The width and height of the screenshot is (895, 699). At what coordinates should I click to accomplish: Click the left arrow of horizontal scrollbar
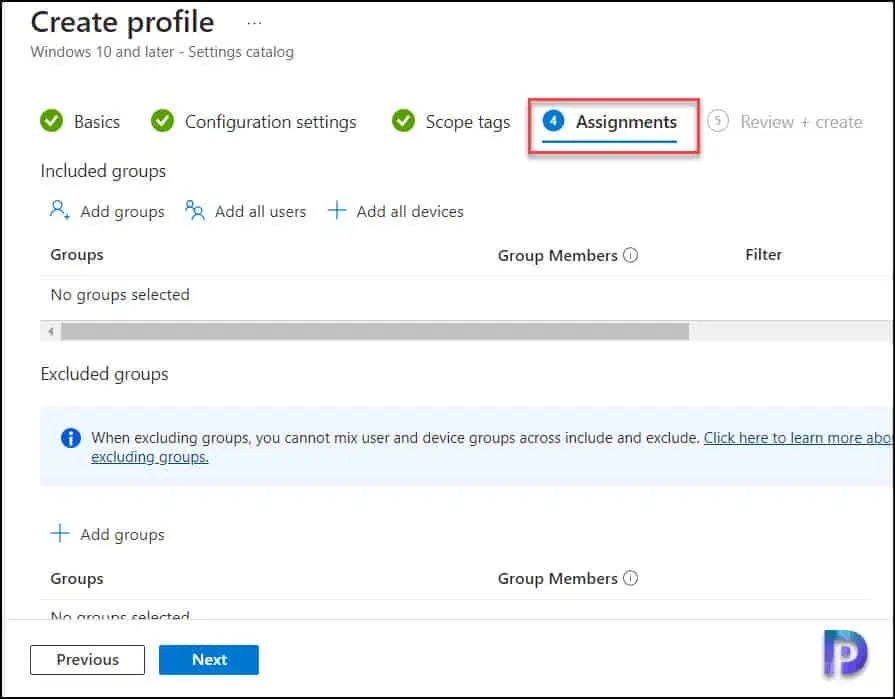pyautogui.click(x=51, y=332)
